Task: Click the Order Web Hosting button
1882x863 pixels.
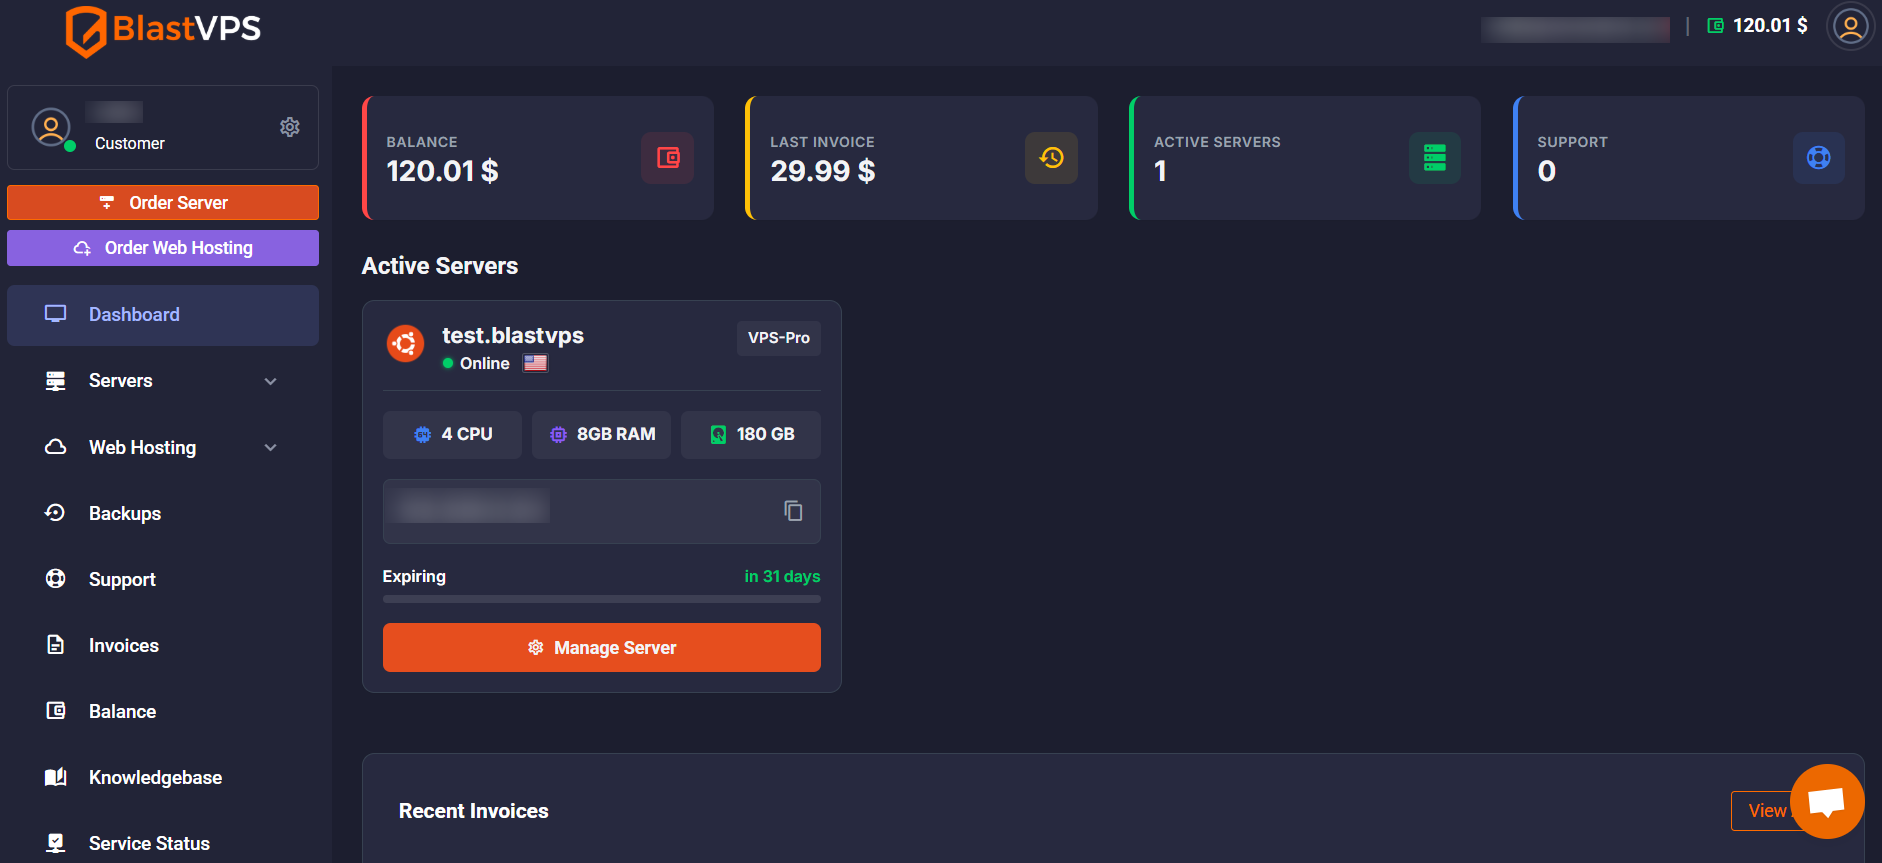Action: tap(163, 248)
